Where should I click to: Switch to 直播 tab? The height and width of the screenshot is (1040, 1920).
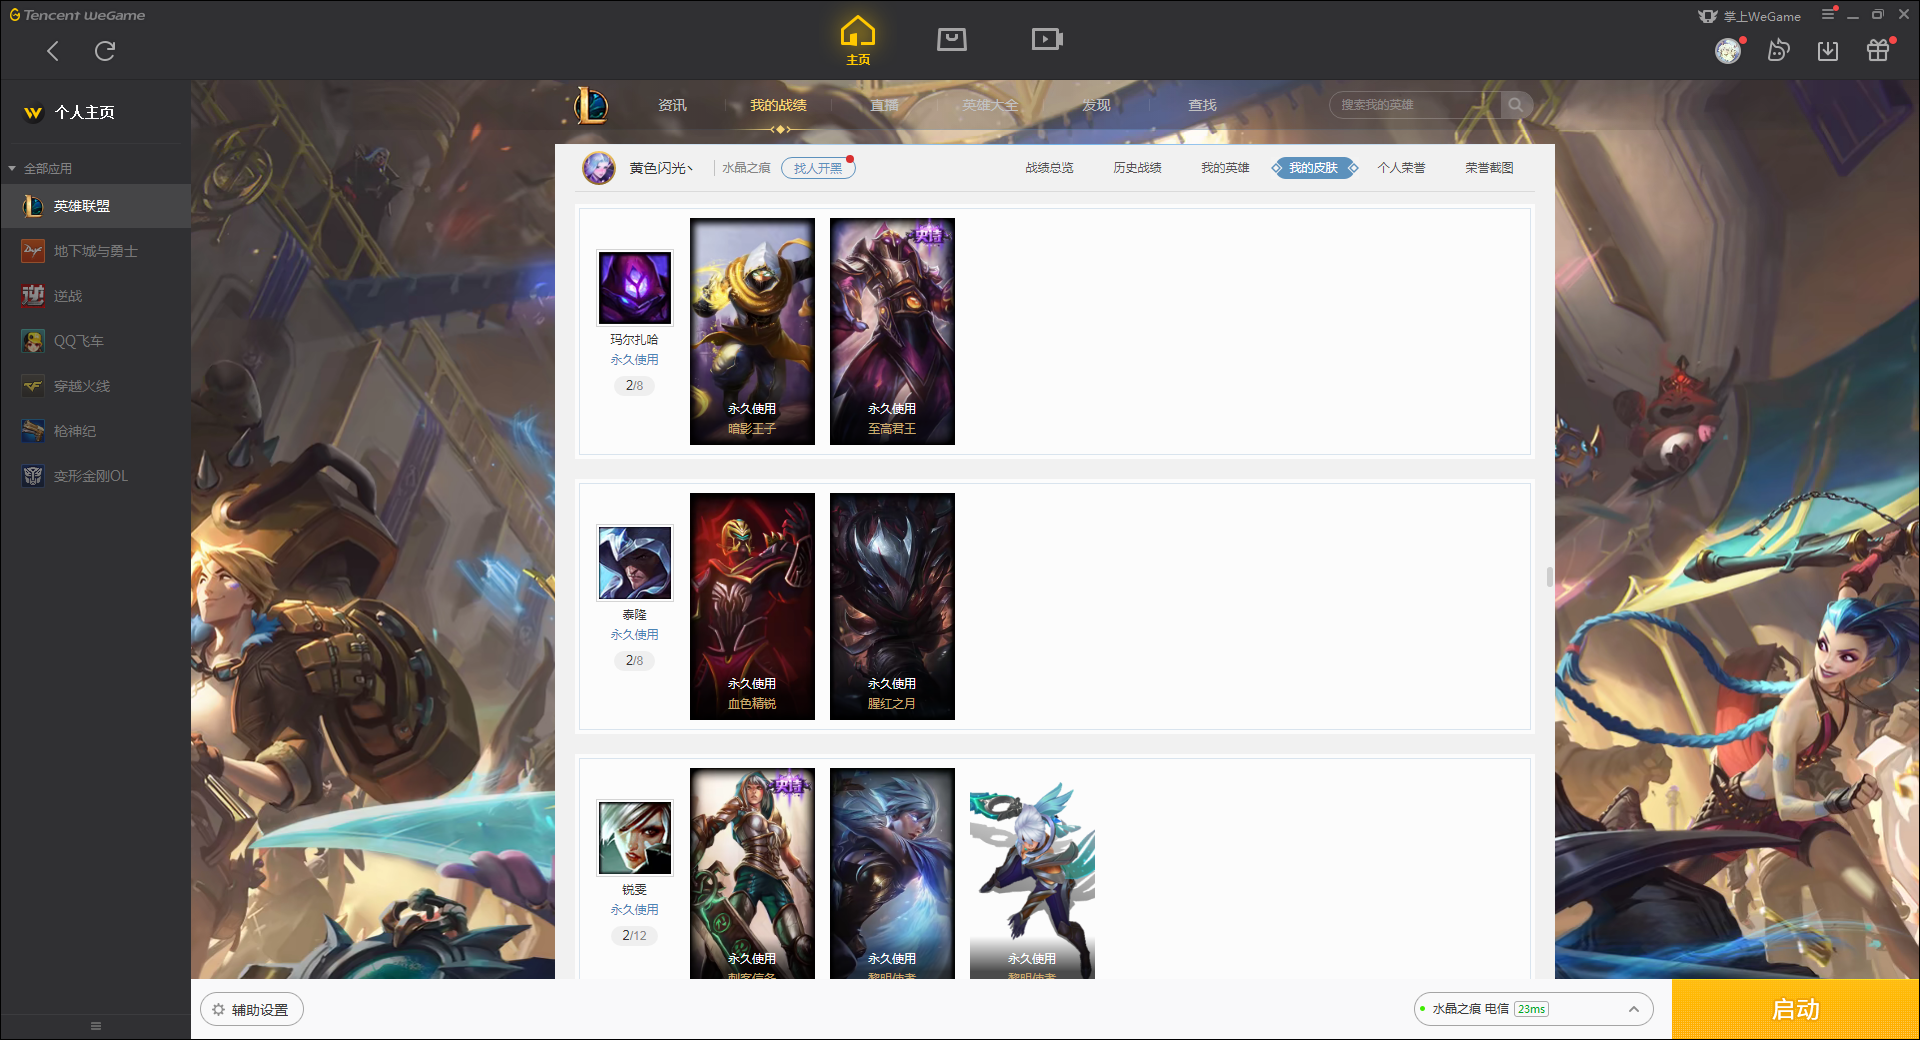[x=884, y=105]
